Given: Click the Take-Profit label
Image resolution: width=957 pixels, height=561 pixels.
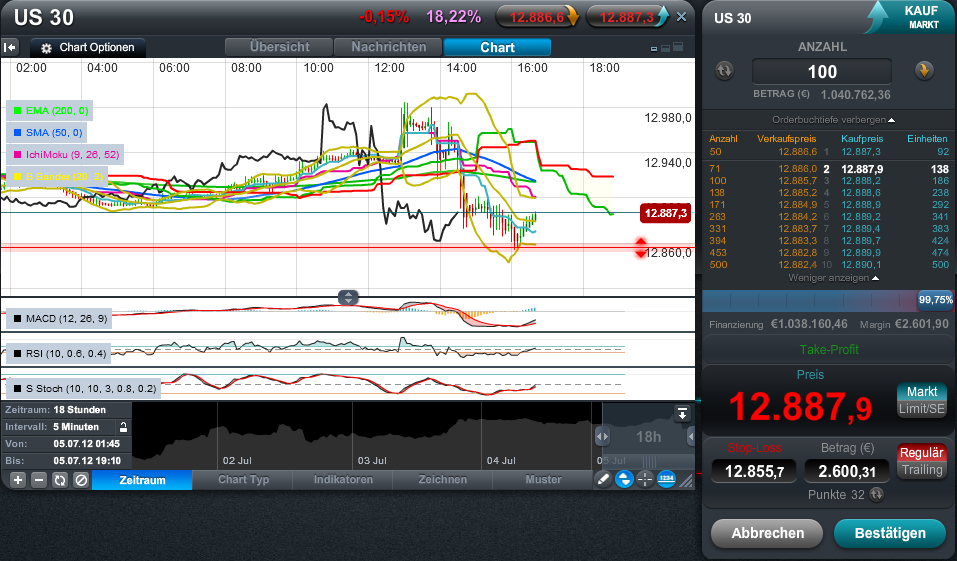Looking at the screenshot, I should [x=829, y=350].
